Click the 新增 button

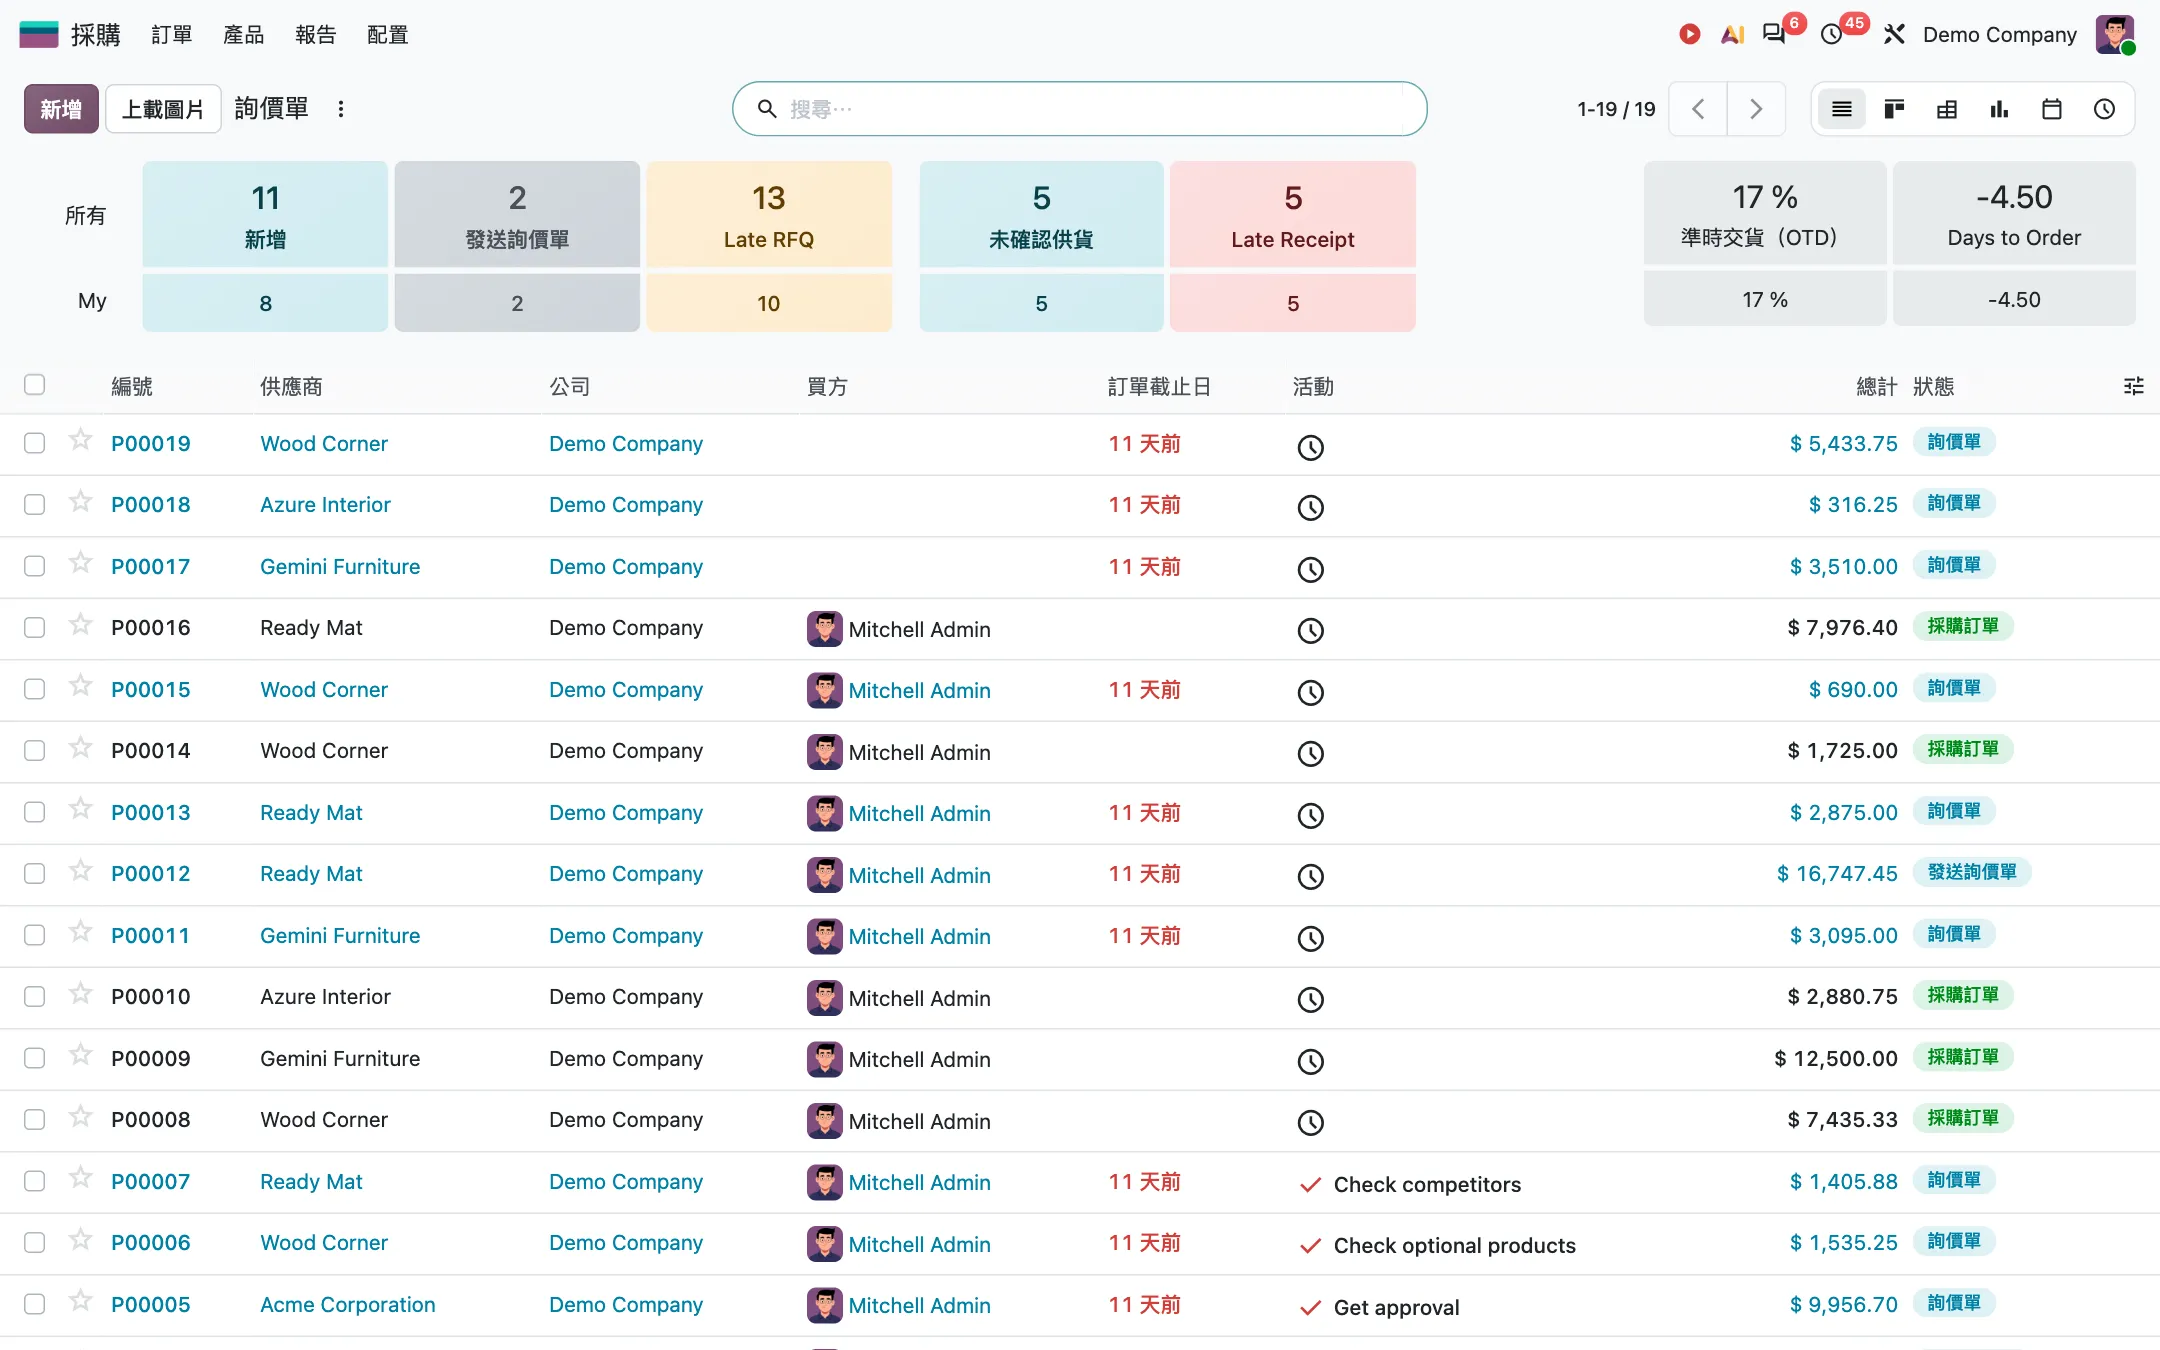pos(61,109)
